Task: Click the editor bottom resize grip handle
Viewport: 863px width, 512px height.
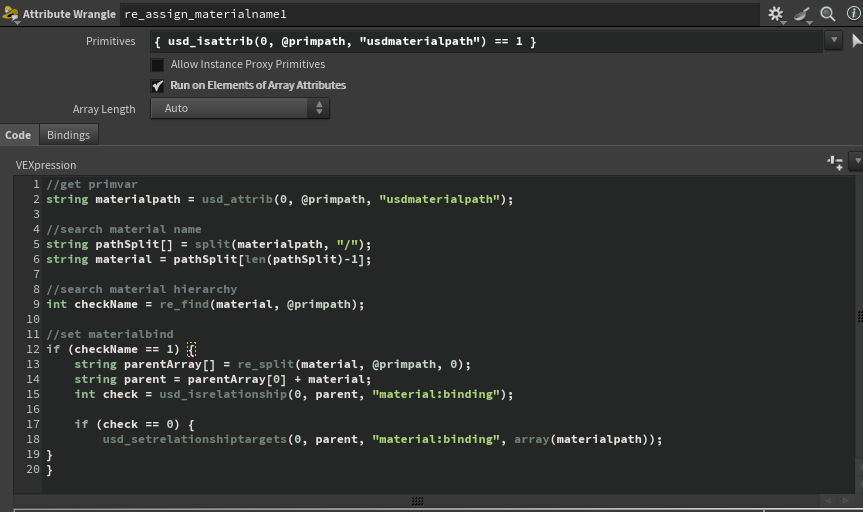Action: click(417, 500)
